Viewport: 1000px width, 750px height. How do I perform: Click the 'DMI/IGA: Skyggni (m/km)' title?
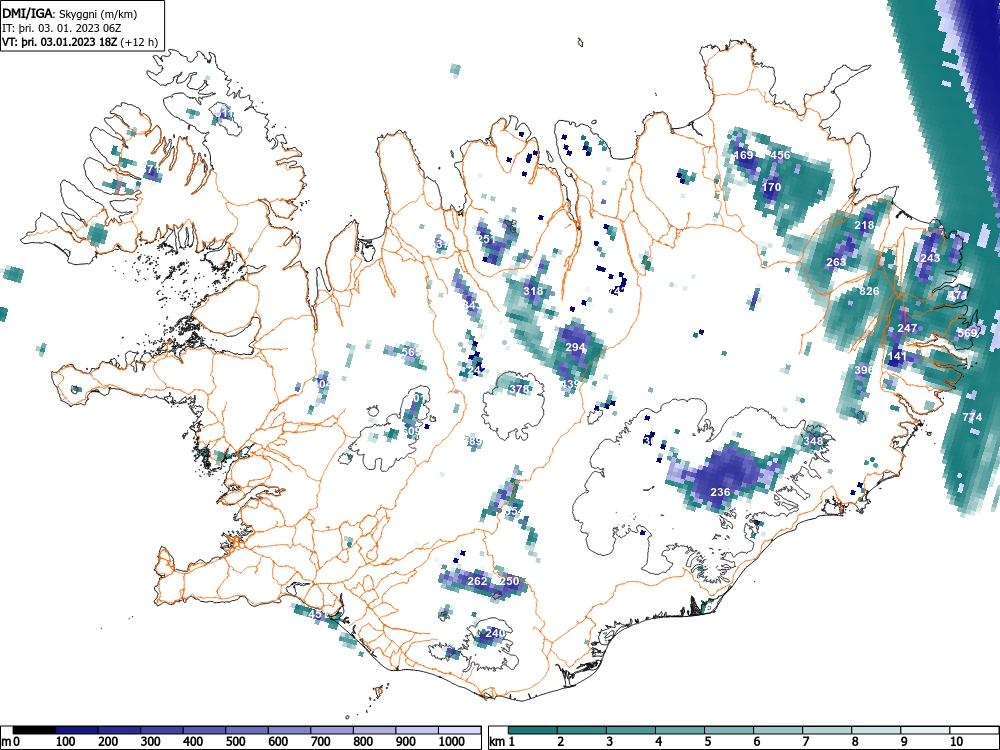click(x=70, y=14)
